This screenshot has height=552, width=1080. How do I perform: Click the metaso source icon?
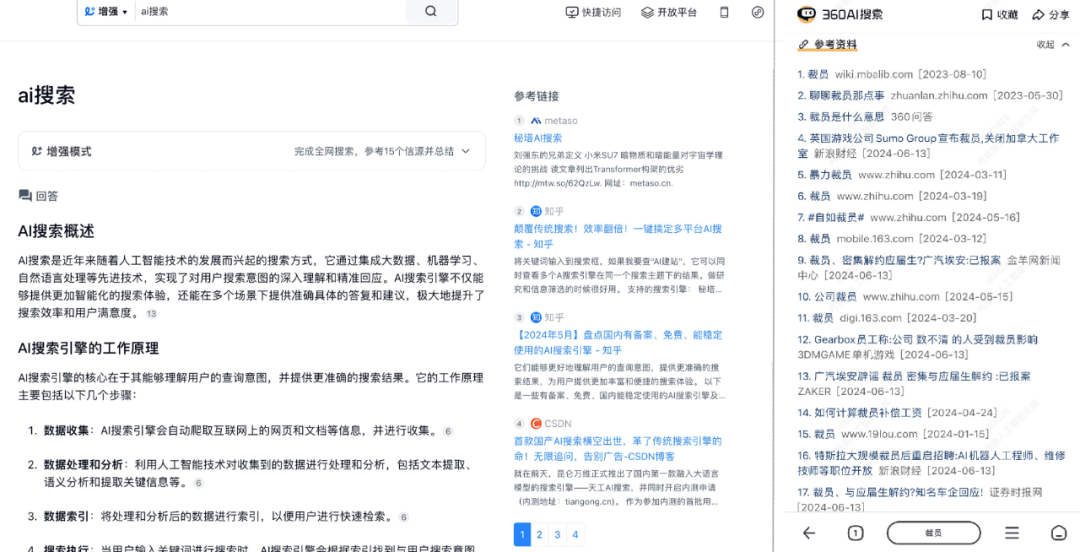point(536,120)
